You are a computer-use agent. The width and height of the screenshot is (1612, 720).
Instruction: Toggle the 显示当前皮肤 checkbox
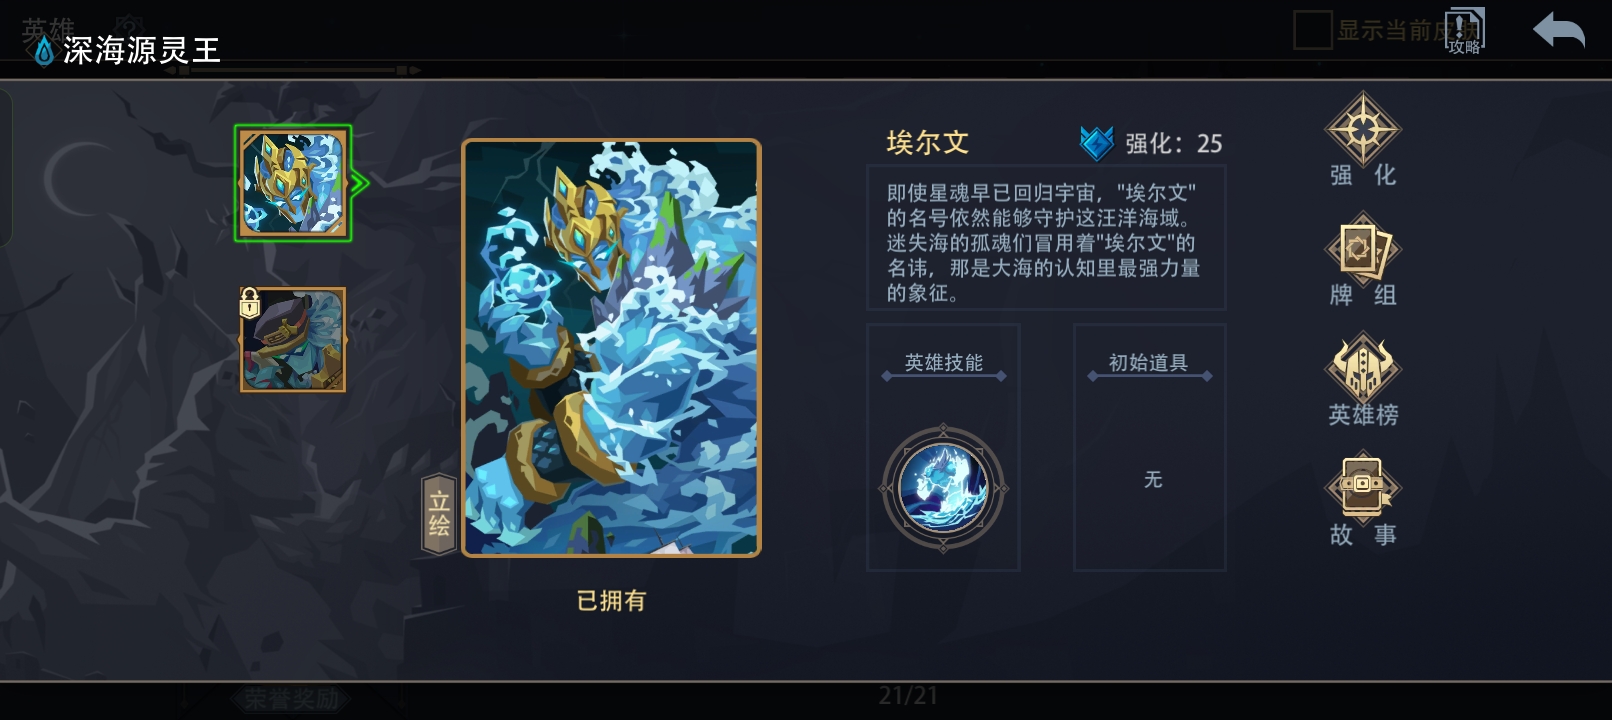pyautogui.click(x=1312, y=30)
